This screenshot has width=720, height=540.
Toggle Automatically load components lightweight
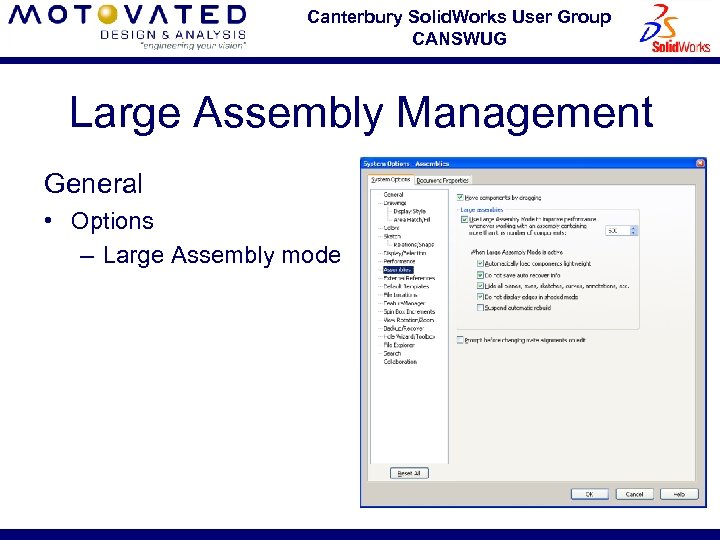pos(480,264)
